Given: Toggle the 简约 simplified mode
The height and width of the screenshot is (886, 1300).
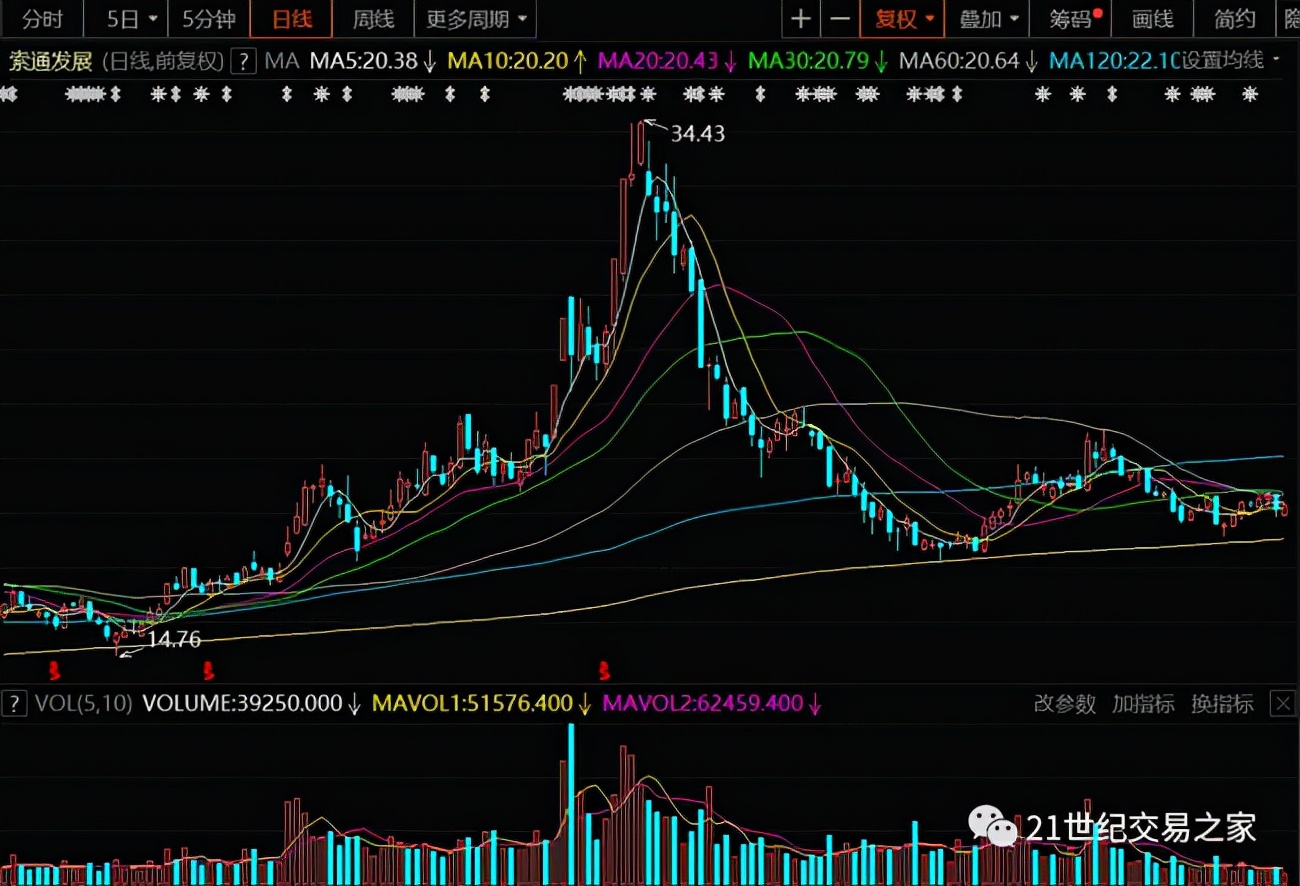Looking at the screenshot, I should pyautogui.click(x=1235, y=19).
